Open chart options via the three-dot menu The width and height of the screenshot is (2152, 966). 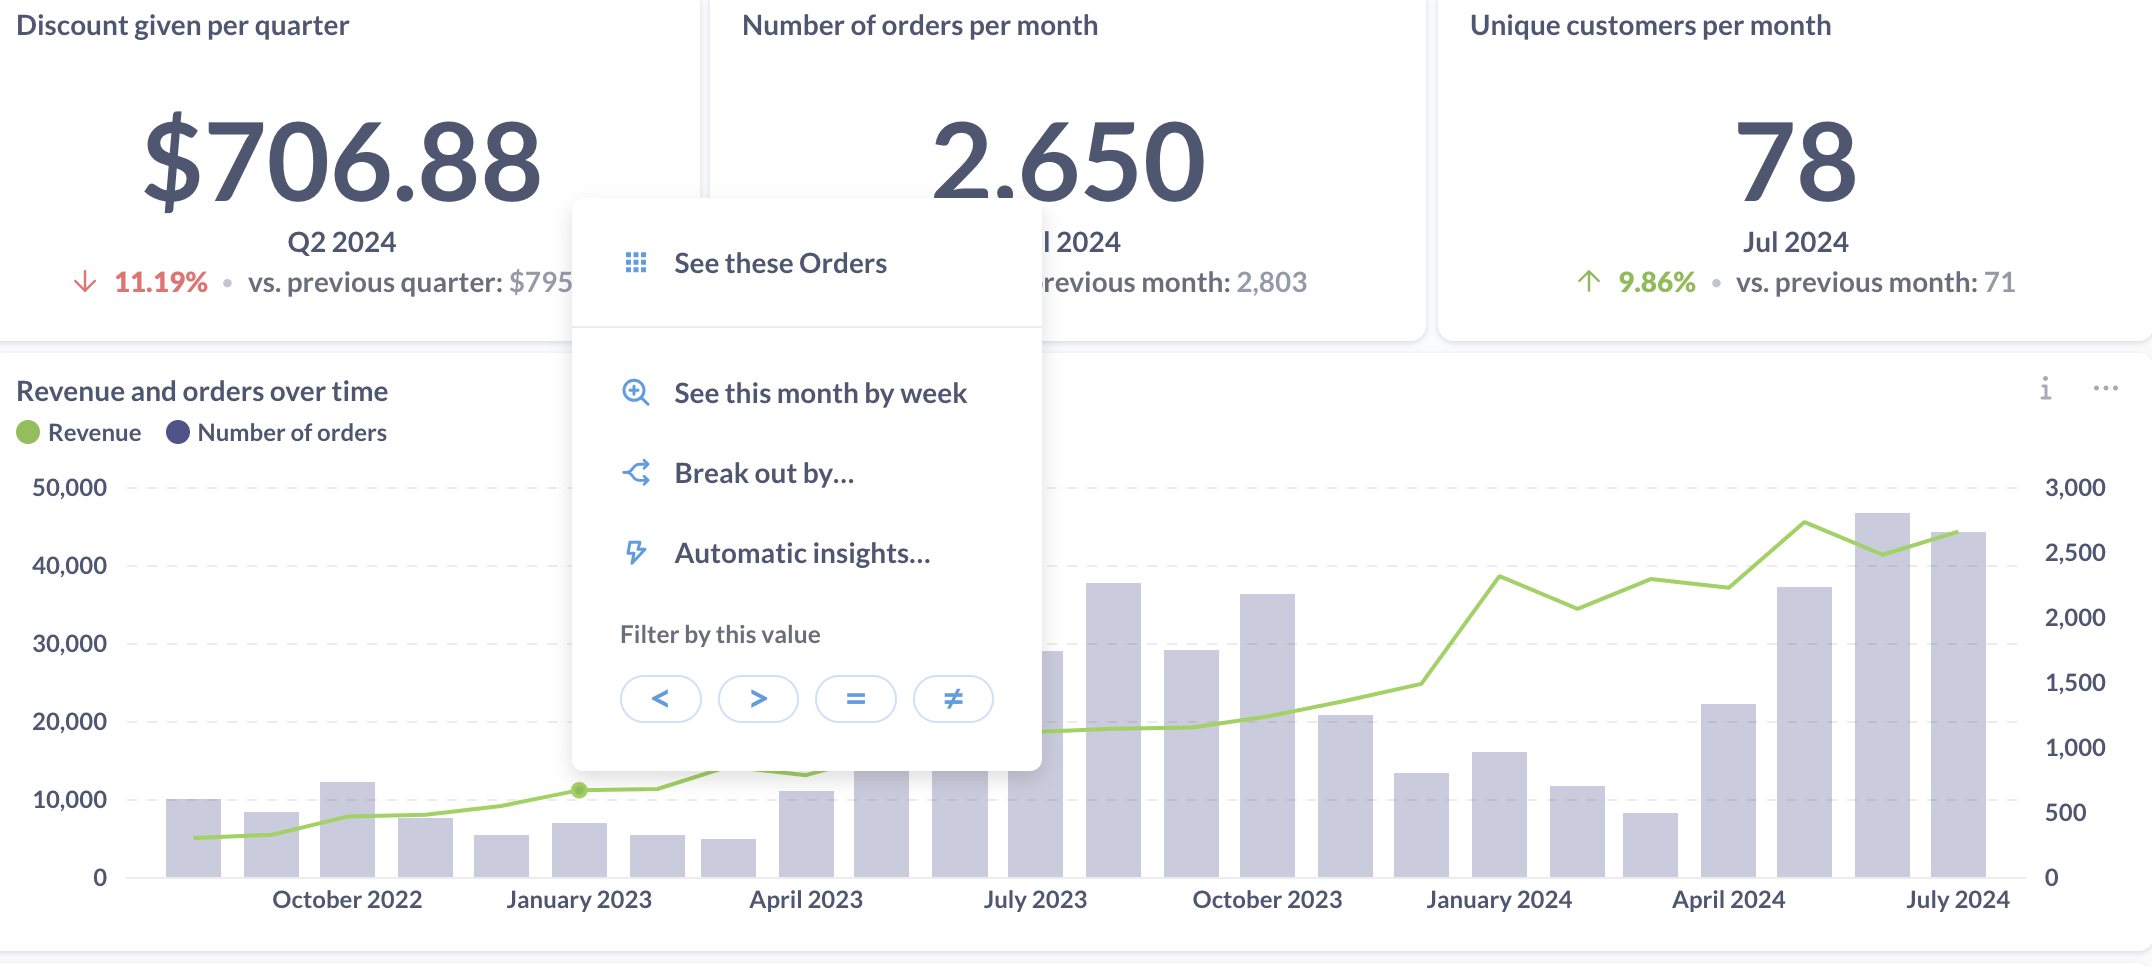2106,388
